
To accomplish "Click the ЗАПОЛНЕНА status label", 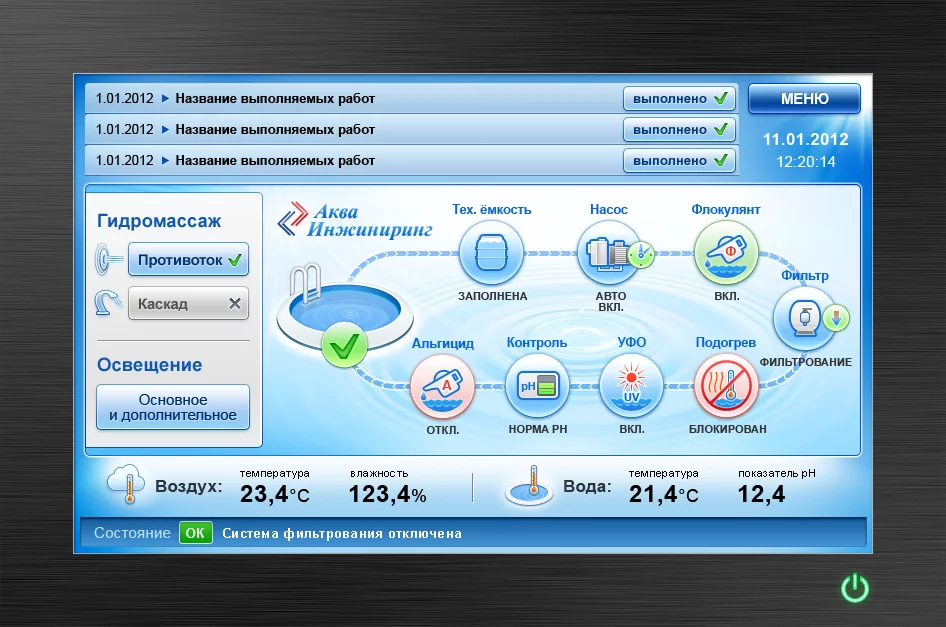I will [x=492, y=296].
